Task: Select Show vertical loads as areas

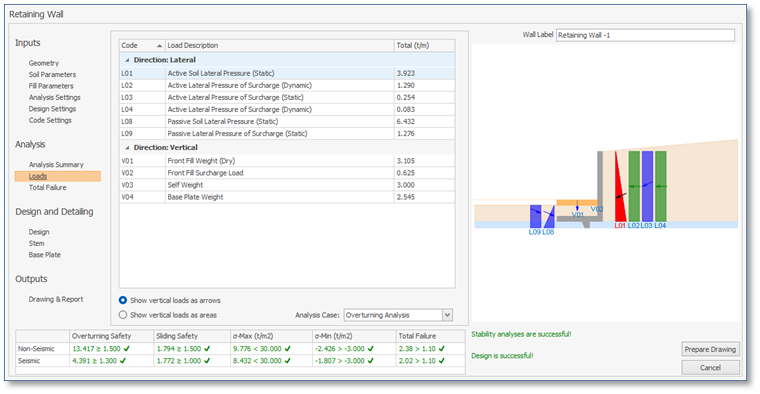Action: point(123,315)
